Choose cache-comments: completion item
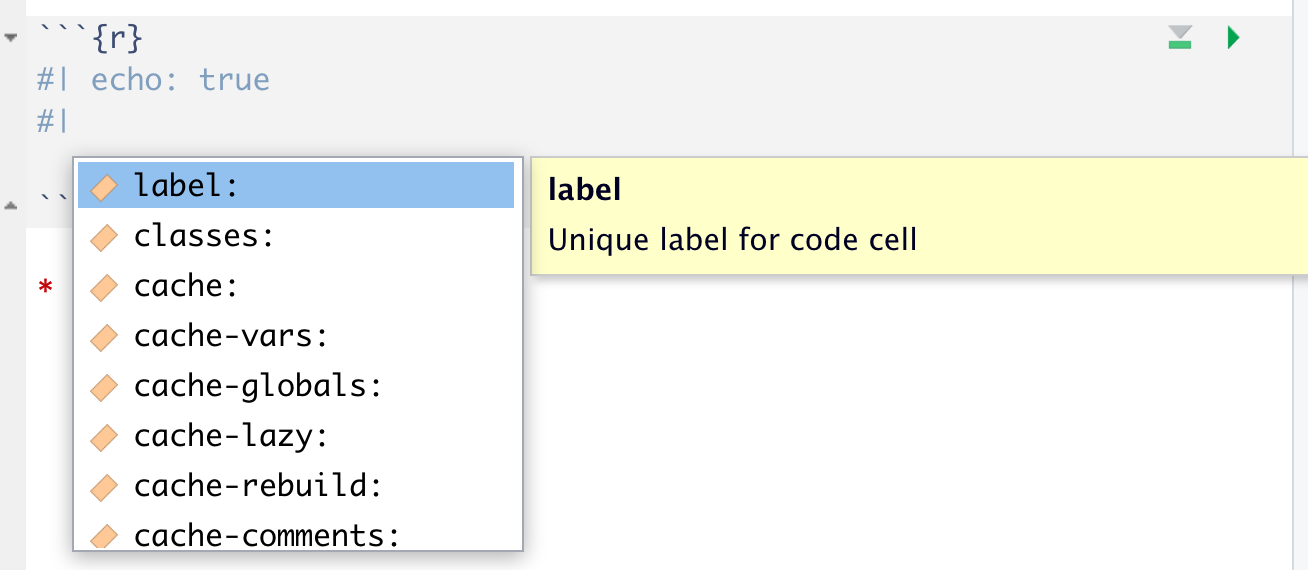The image size is (1308, 570). point(267,536)
